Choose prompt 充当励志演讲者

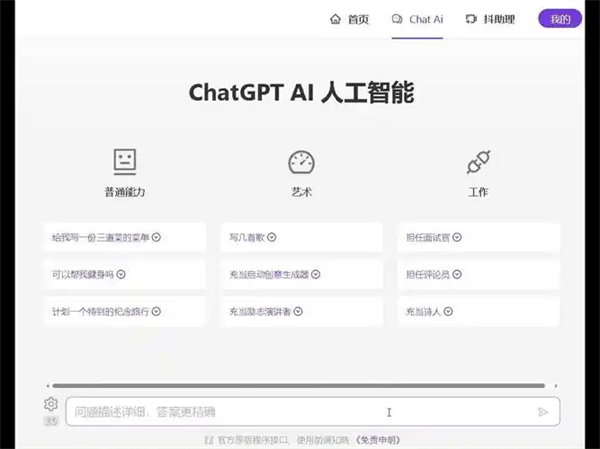[x=302, y=312]
